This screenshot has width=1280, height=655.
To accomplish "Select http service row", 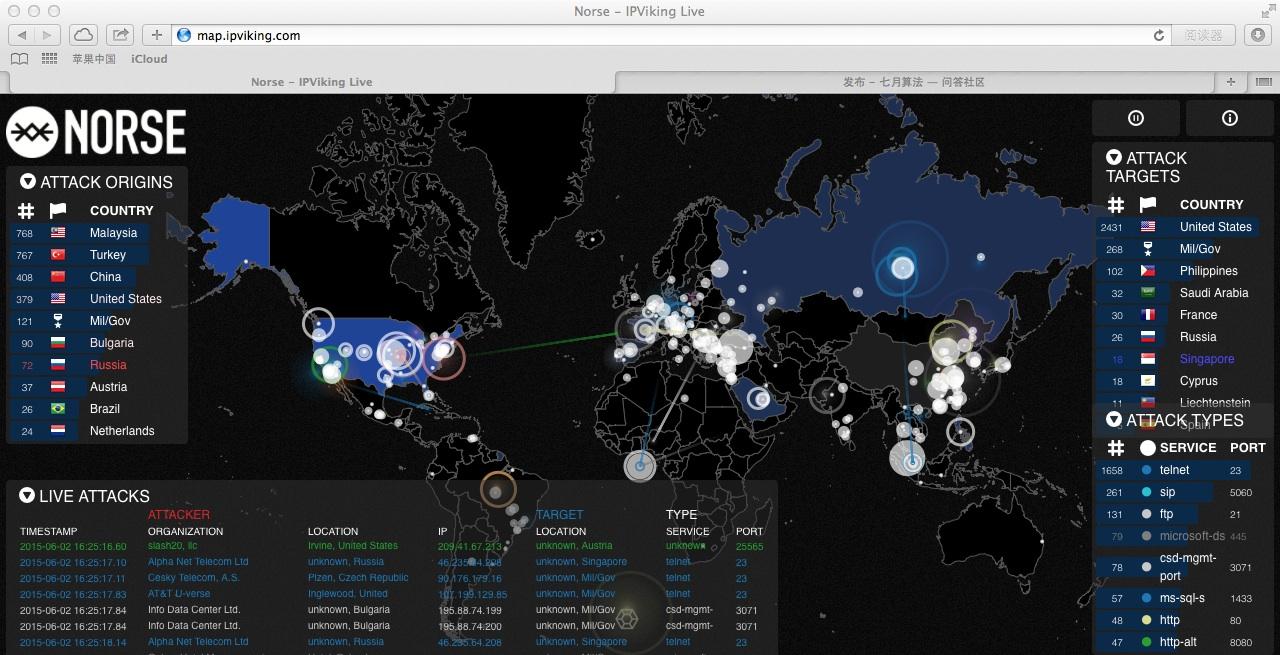I will [x=1185, y=620].
